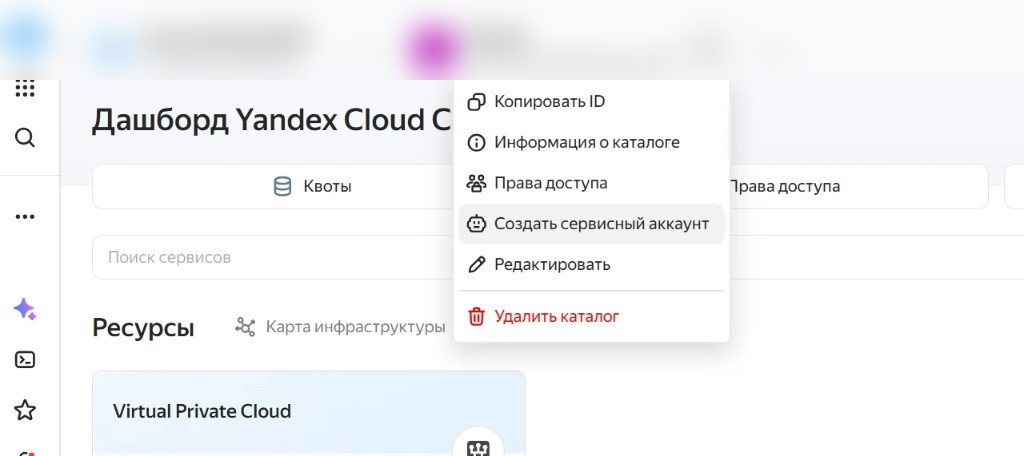1024x456 pixels.
Task: Open the AI assistant sparkle icon
Action: click(25, 309)
